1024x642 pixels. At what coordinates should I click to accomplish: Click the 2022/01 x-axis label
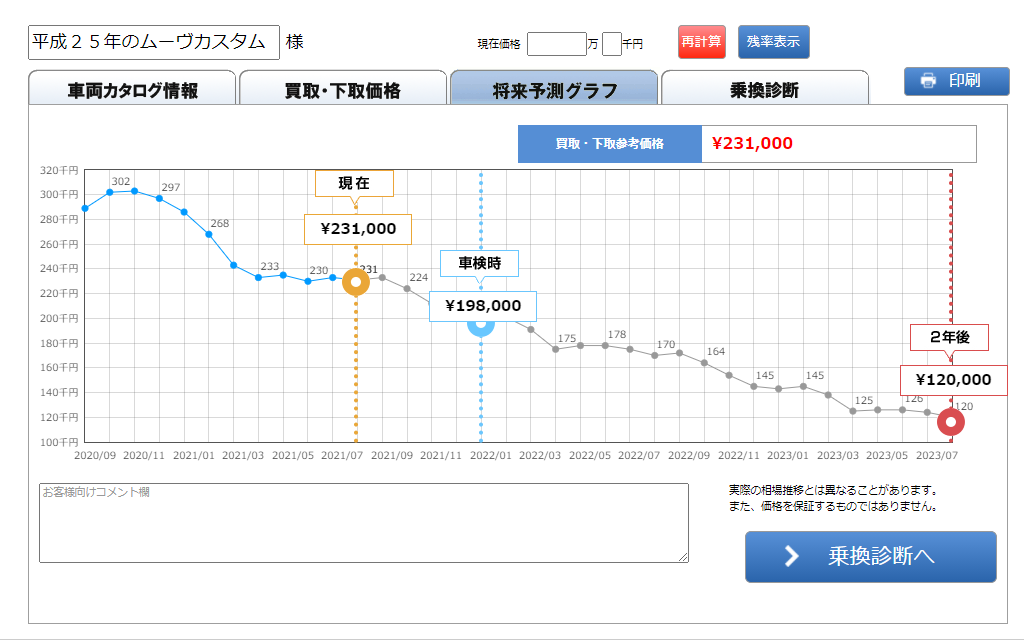(x=490, y=455)
